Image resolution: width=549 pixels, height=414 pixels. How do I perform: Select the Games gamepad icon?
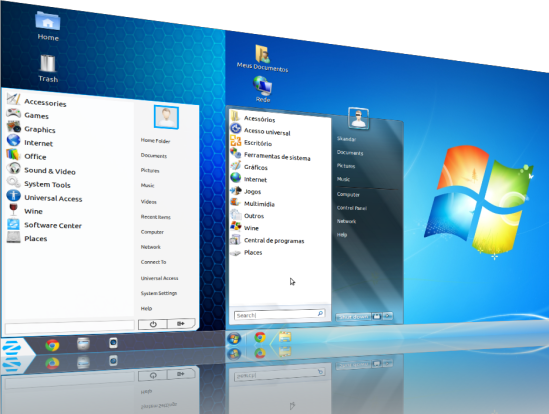click(x=13, y=113)
